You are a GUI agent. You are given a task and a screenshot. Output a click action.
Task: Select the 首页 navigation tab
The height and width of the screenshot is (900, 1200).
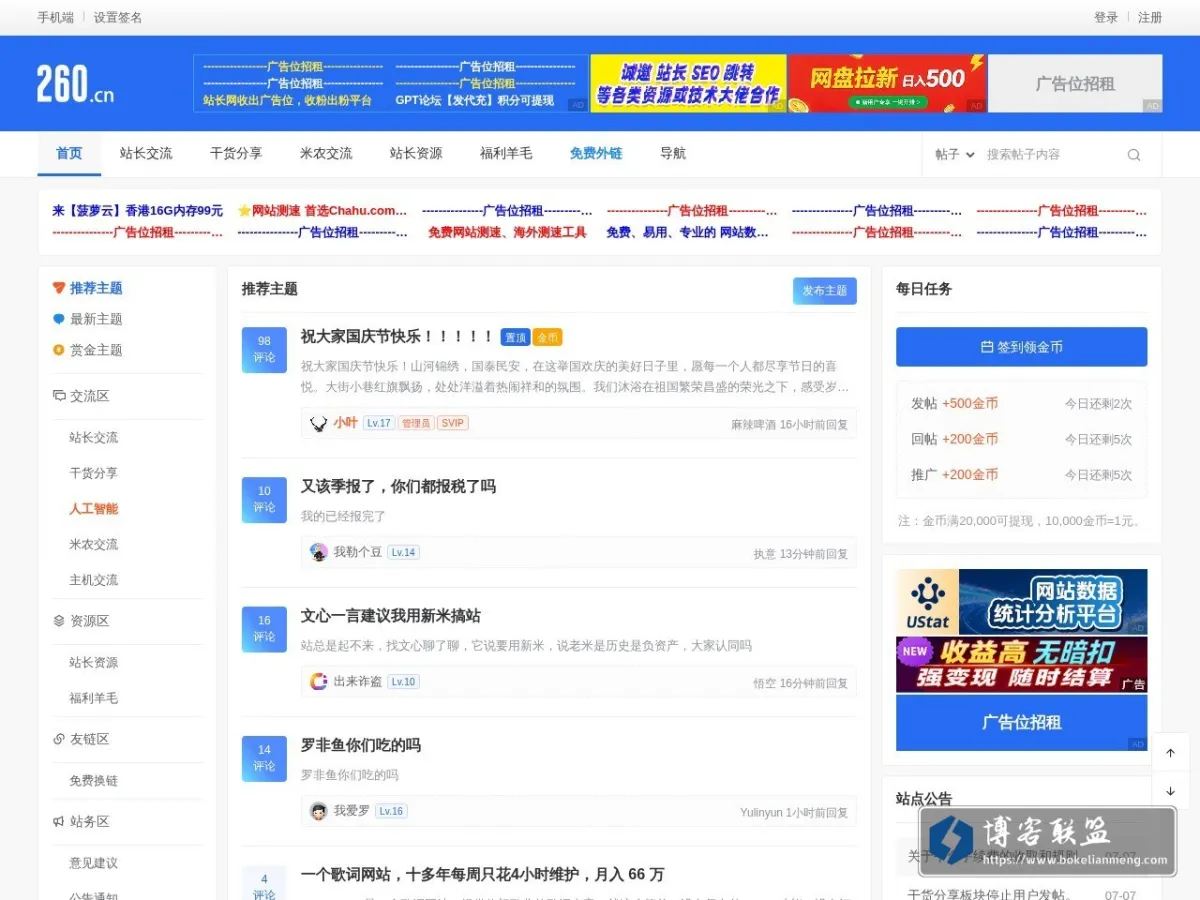(69, 154)
